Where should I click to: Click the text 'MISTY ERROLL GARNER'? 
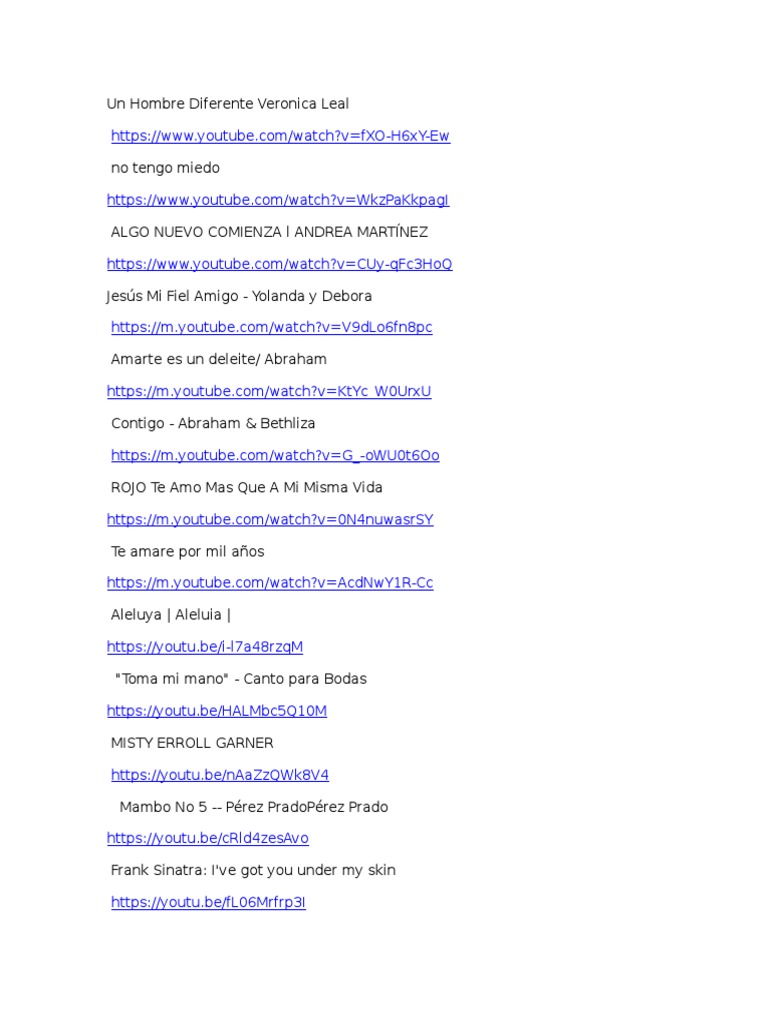click(x=192, y=743)
